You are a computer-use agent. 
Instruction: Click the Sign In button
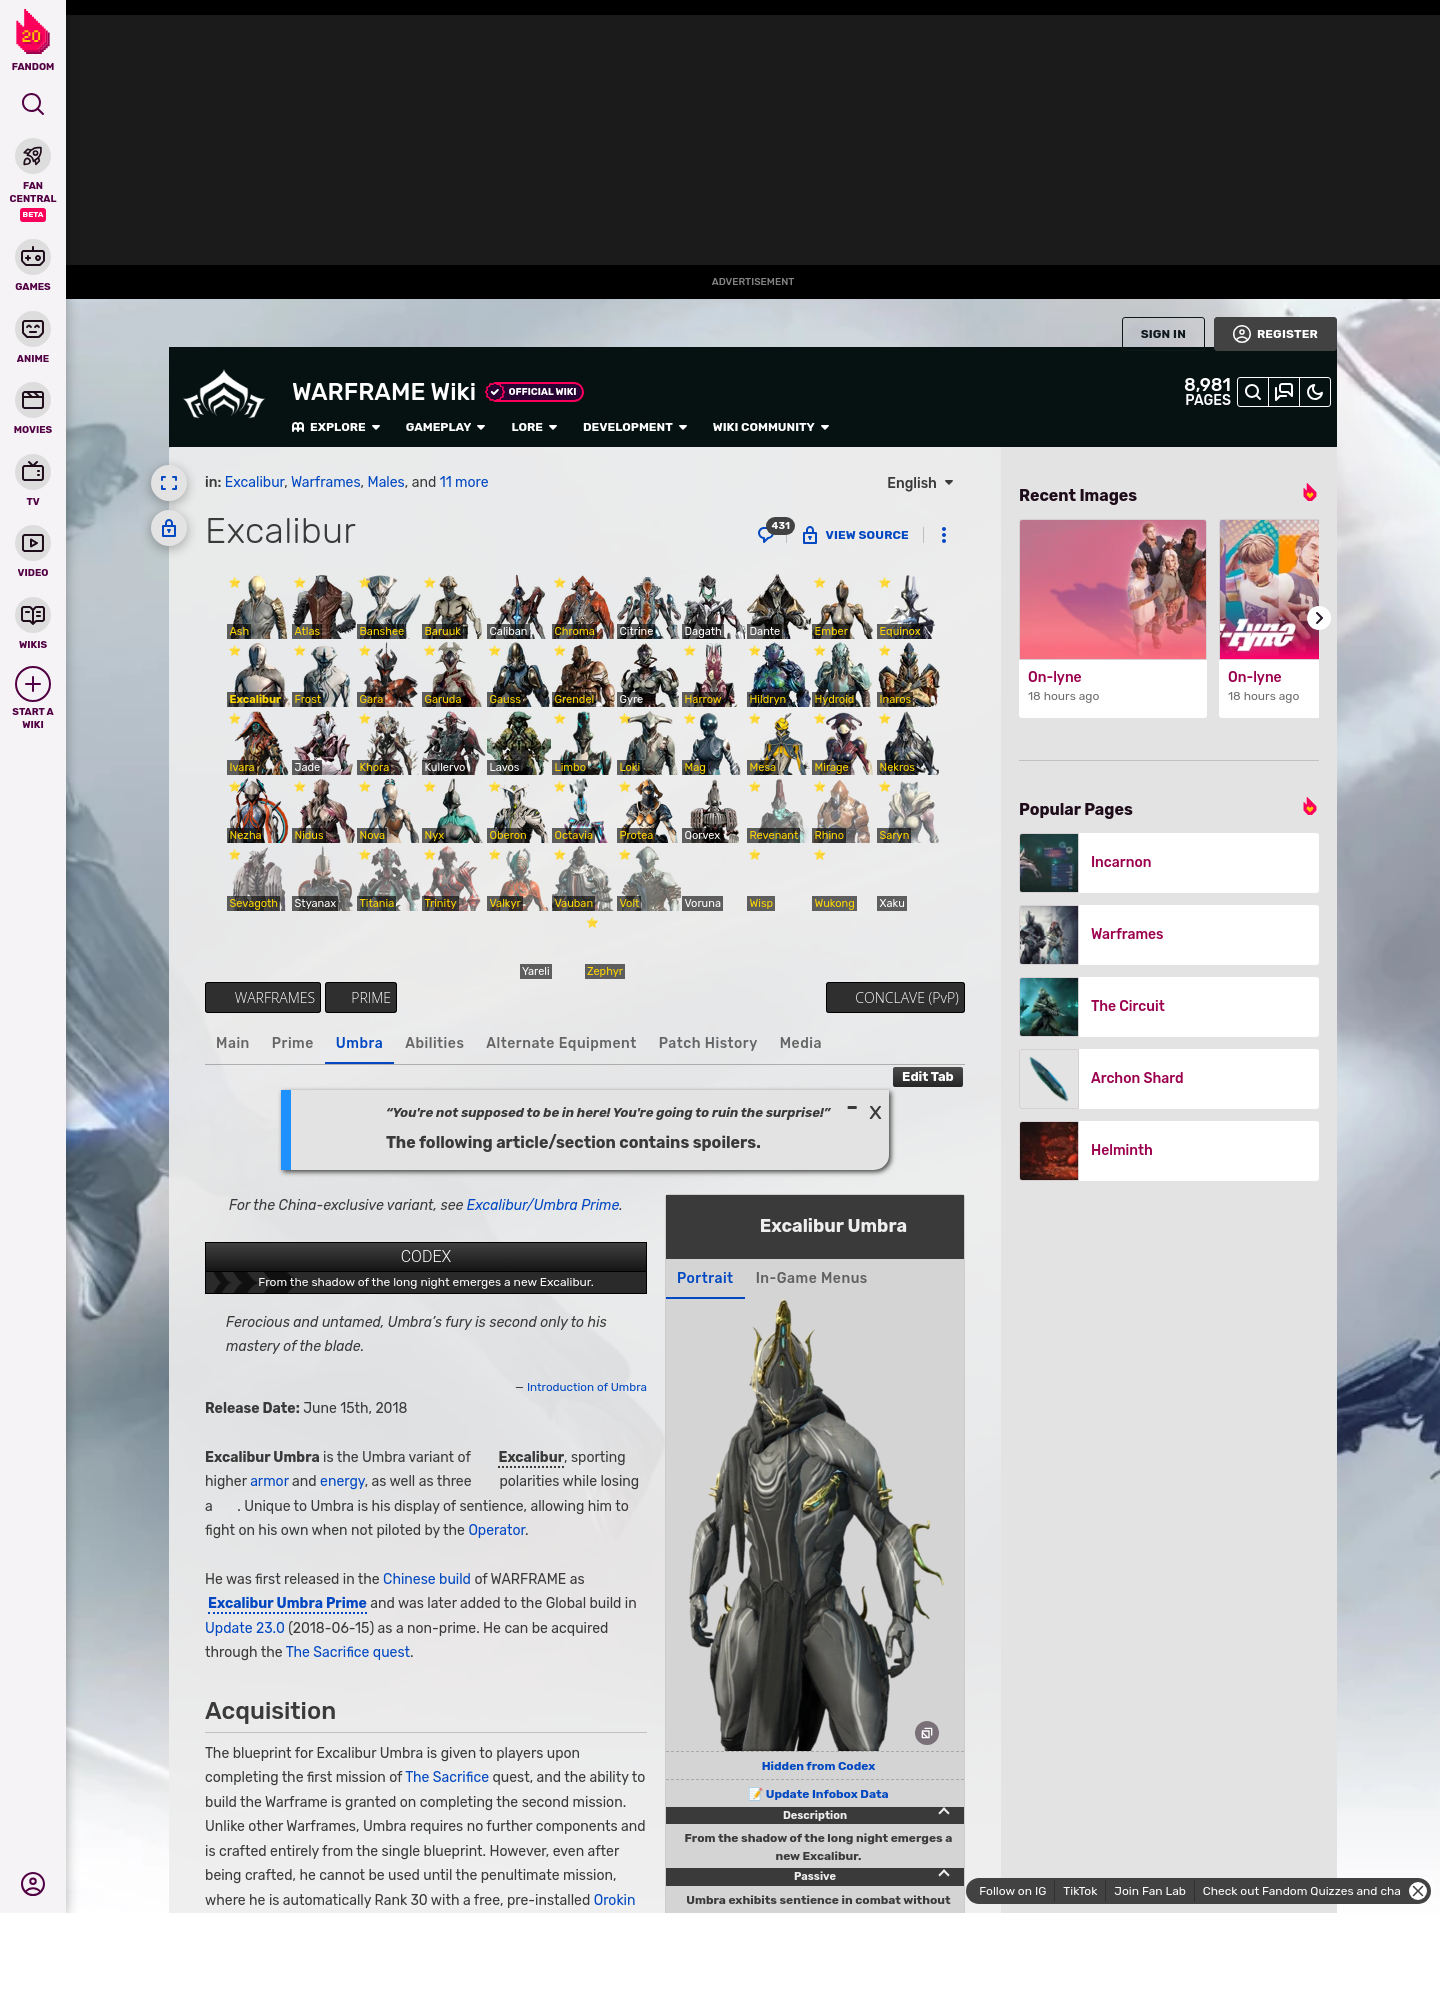pyautogui.click(x=1163, y=334)
